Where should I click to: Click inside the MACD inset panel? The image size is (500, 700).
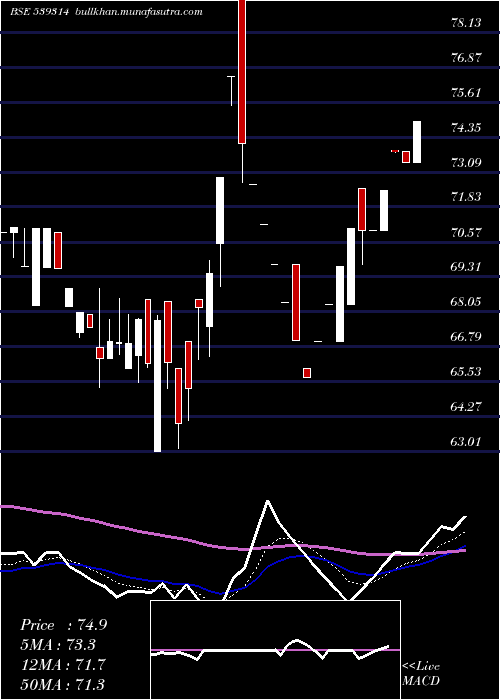275,650
